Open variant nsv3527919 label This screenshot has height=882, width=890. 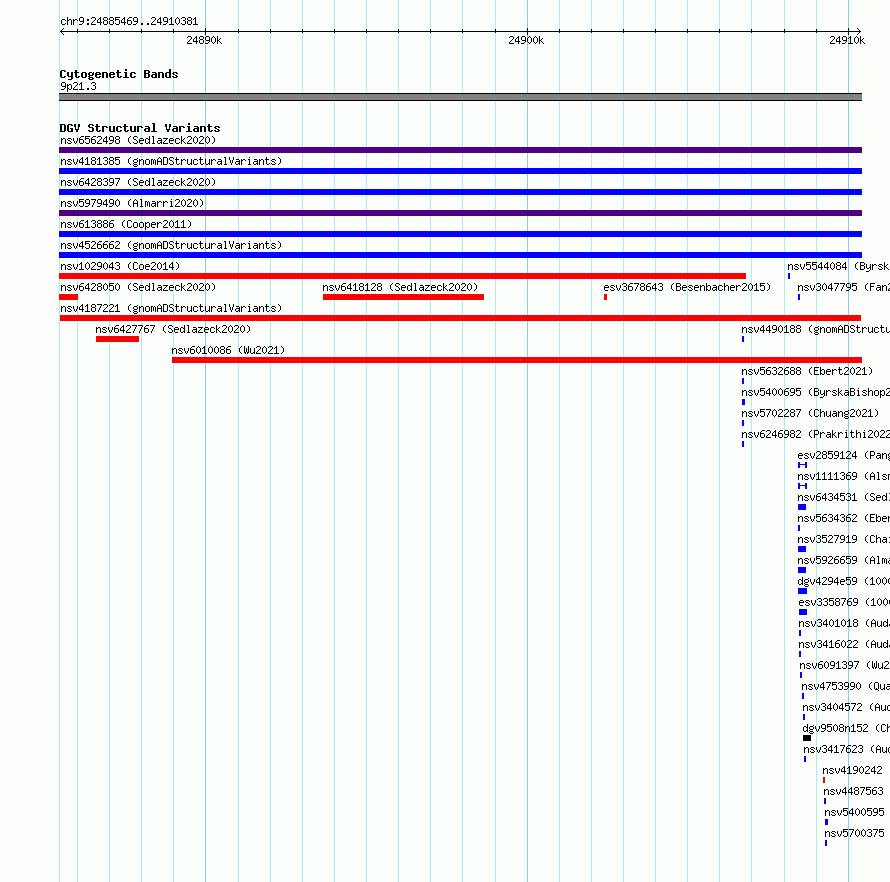843,539
